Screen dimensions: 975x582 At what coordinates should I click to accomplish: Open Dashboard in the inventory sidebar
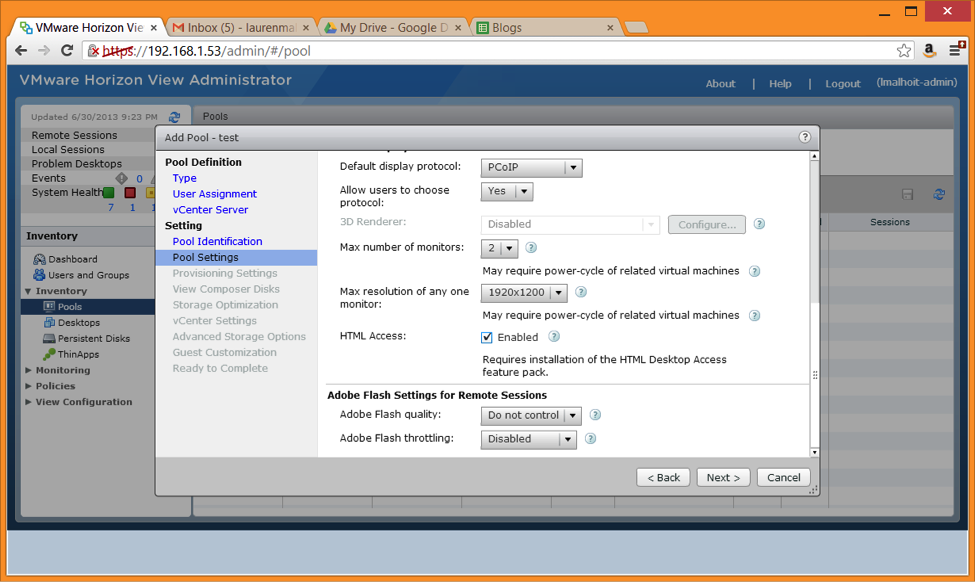point(73,259)
